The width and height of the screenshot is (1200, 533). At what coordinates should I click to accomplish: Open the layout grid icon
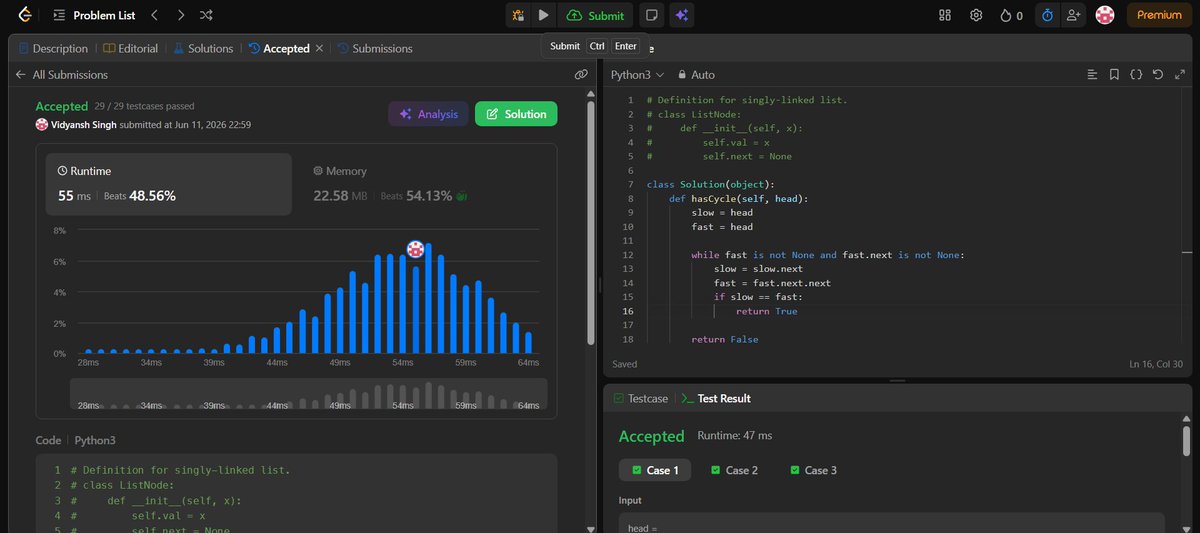coord(945,15)
